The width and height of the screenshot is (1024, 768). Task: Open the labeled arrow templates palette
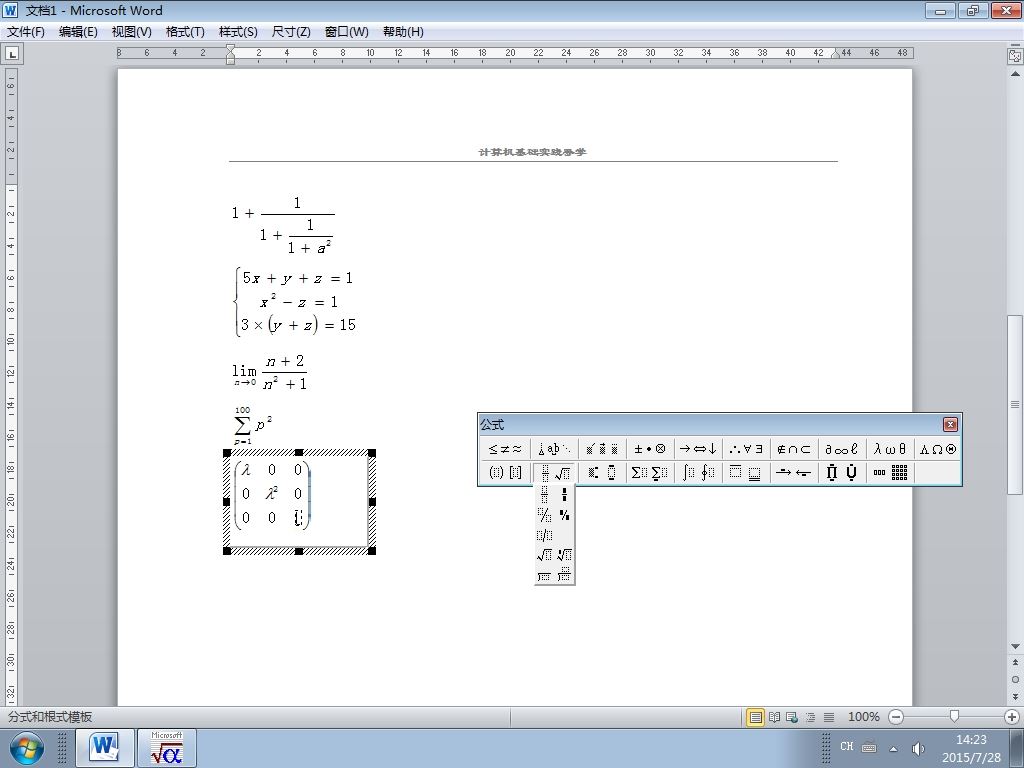tap(794, 472)
